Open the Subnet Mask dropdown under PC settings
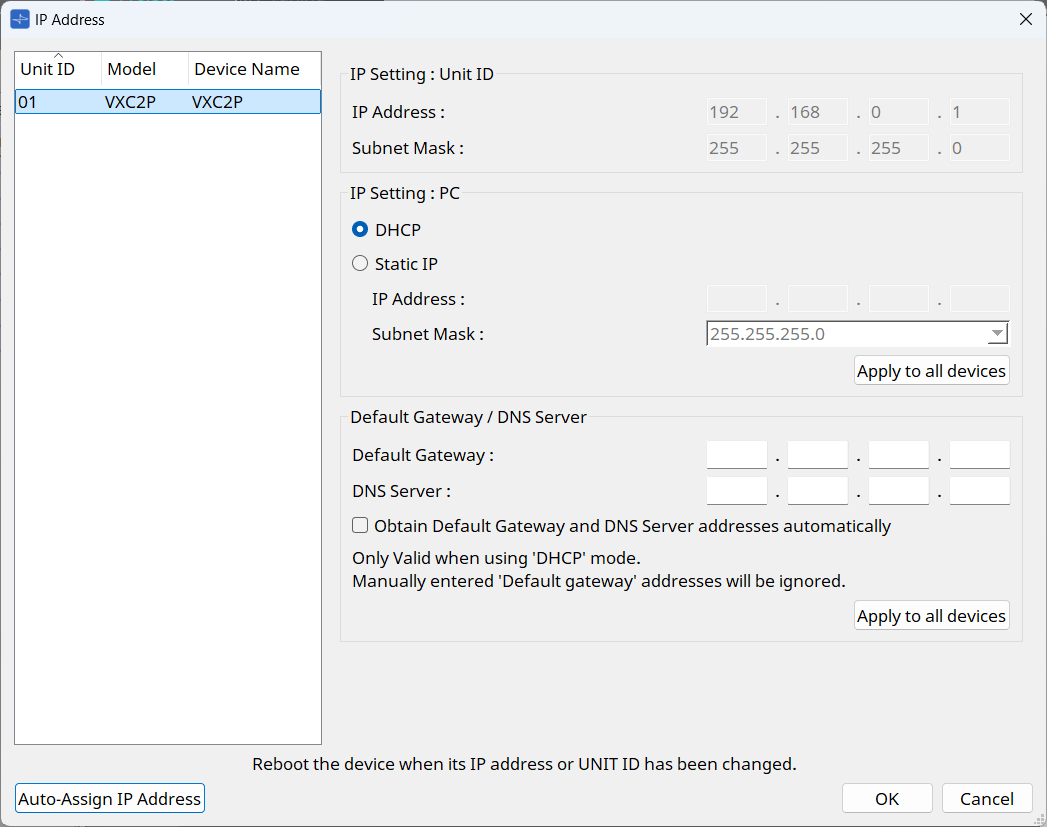 (997, 334)
